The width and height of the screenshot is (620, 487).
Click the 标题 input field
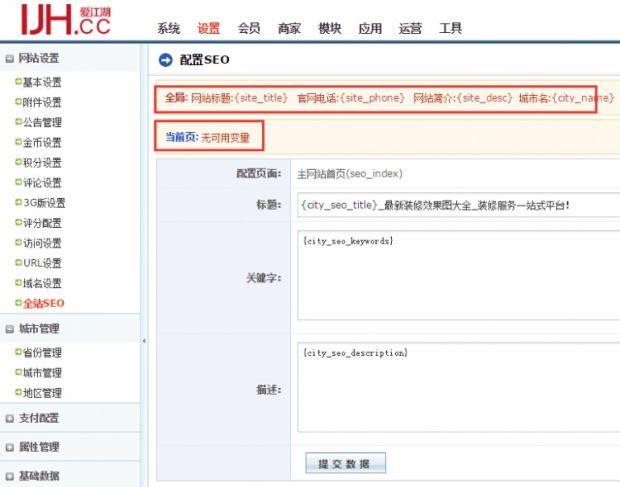459,205
